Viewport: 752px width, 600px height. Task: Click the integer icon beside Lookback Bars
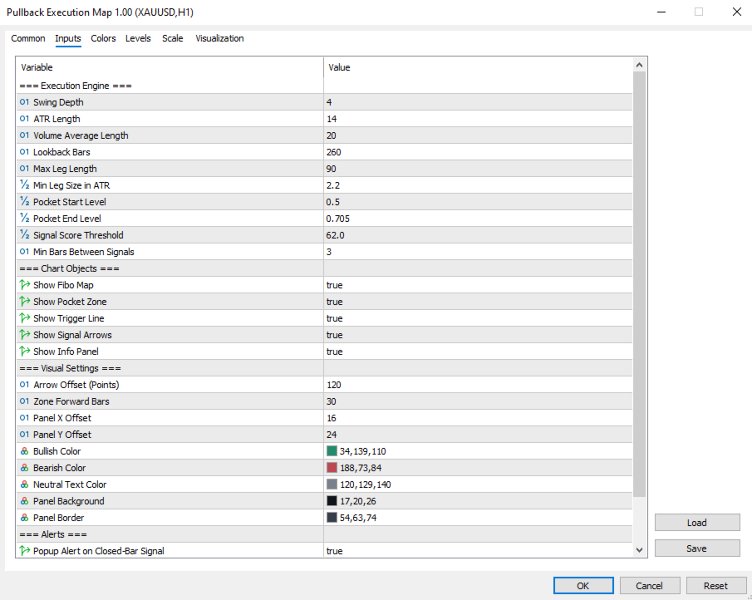tap(24, 152)
